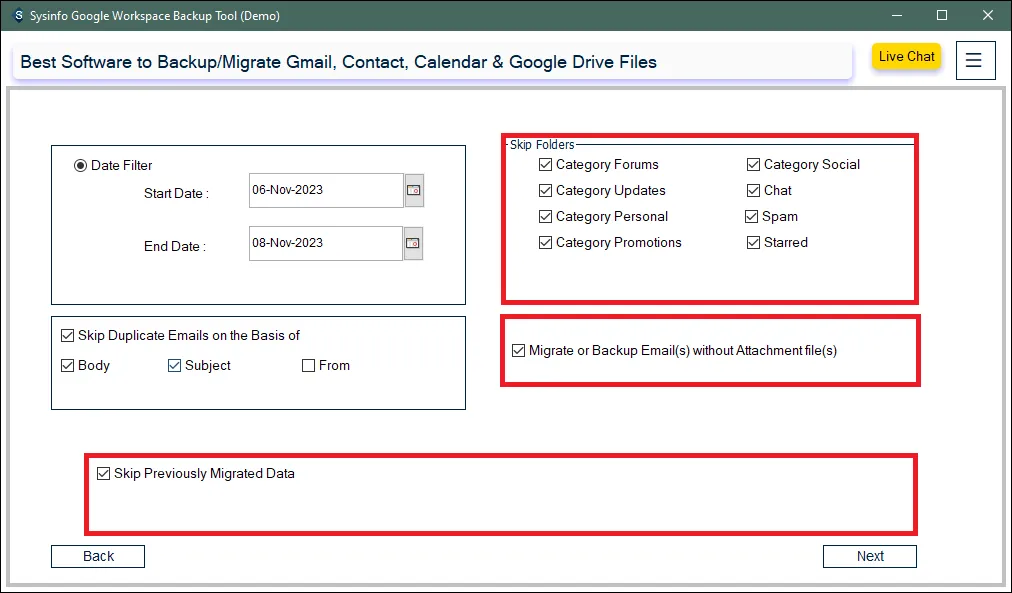Uncheck Skip Duplicate Emails on the Basis of
The width and height of the screenshot is (1012, 593).
(x=68, y=336)
